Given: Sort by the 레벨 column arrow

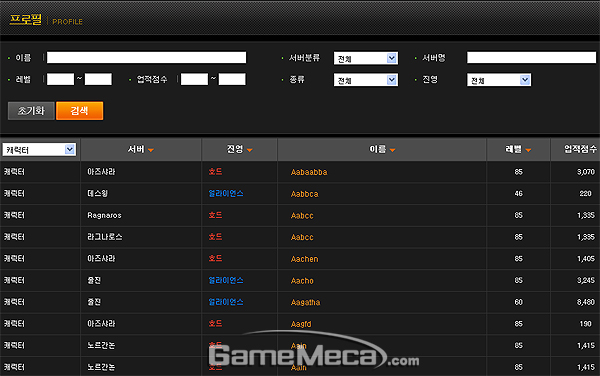Looking at the screenshot, I should pyautogui.click(x=528, y=150).
